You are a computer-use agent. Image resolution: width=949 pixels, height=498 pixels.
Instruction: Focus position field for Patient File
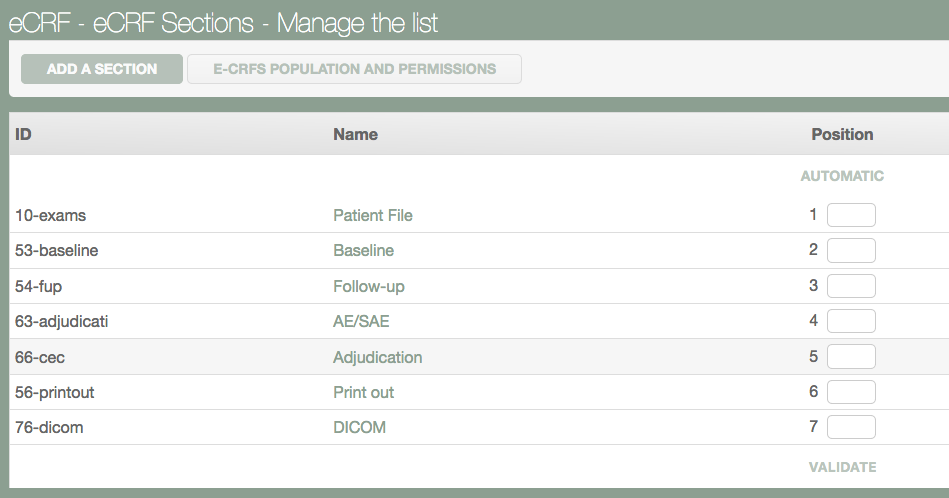pyautogui.click(x=851, y=215)
